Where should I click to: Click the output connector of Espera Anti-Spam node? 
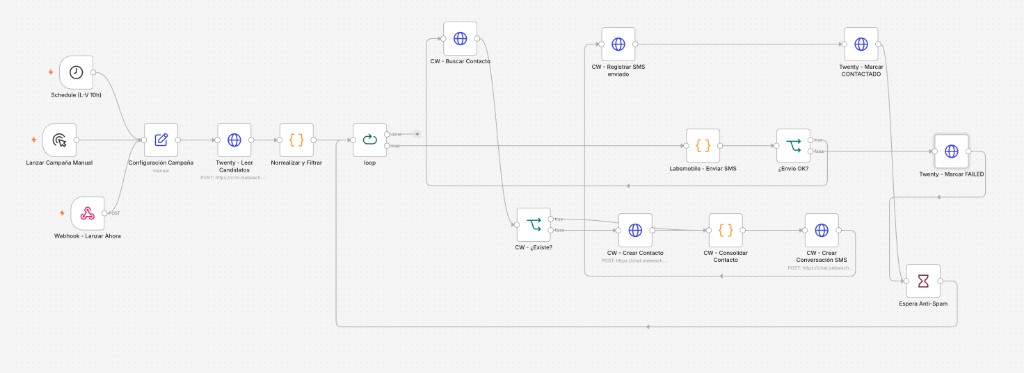[941, 281]
